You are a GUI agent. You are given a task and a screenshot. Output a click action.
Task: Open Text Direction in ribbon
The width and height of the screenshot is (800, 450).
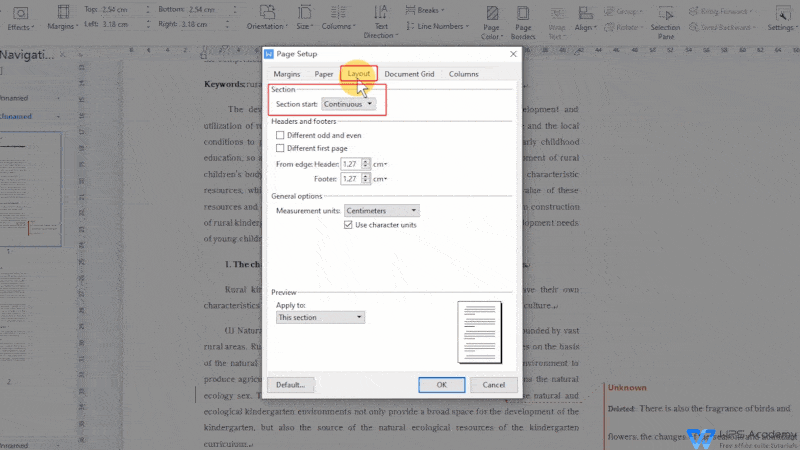pyautogui.click(x=380, y=21)
